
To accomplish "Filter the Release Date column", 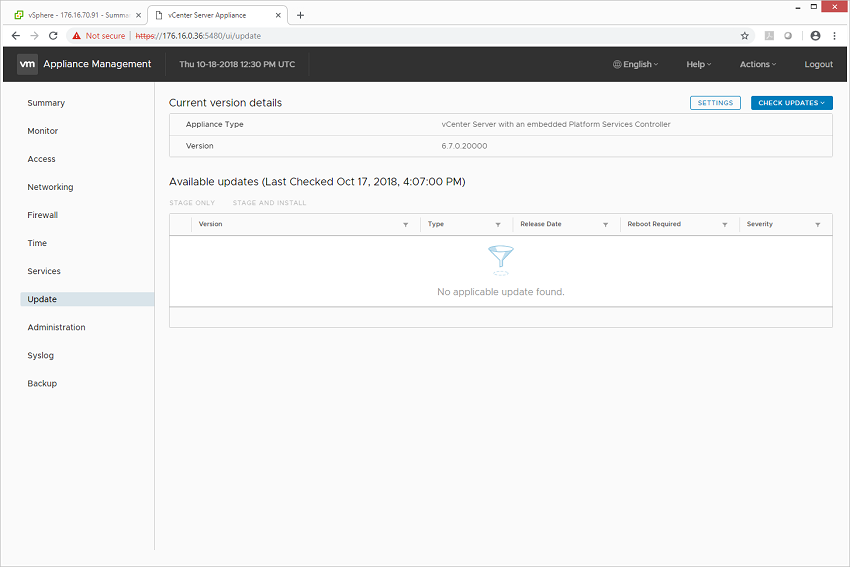I will point(606,224).
